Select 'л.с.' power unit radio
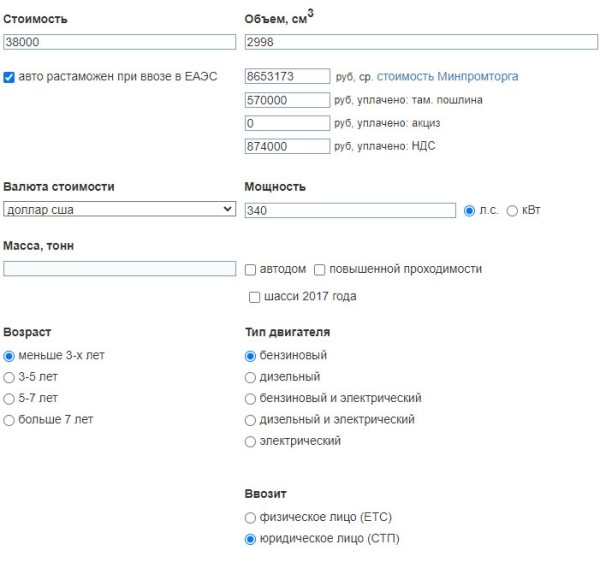This screenshot has width=600, height=568. (x=470, y=210)
